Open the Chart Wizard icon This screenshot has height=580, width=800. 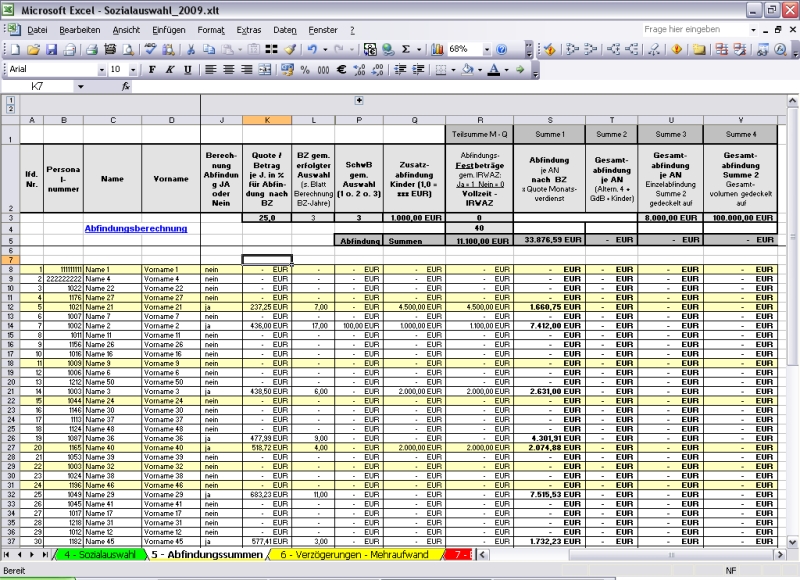click(x=437, y=49)
